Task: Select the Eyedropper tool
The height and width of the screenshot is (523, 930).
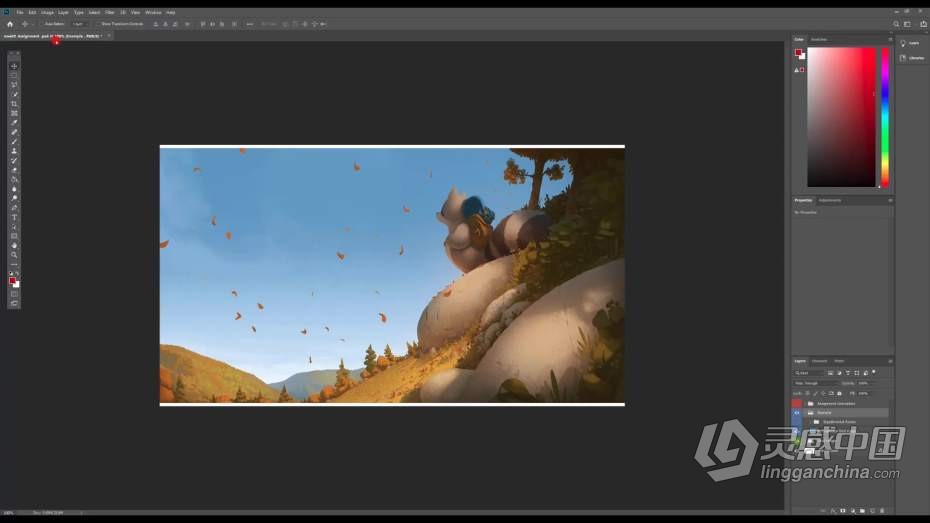Action: 14,123
